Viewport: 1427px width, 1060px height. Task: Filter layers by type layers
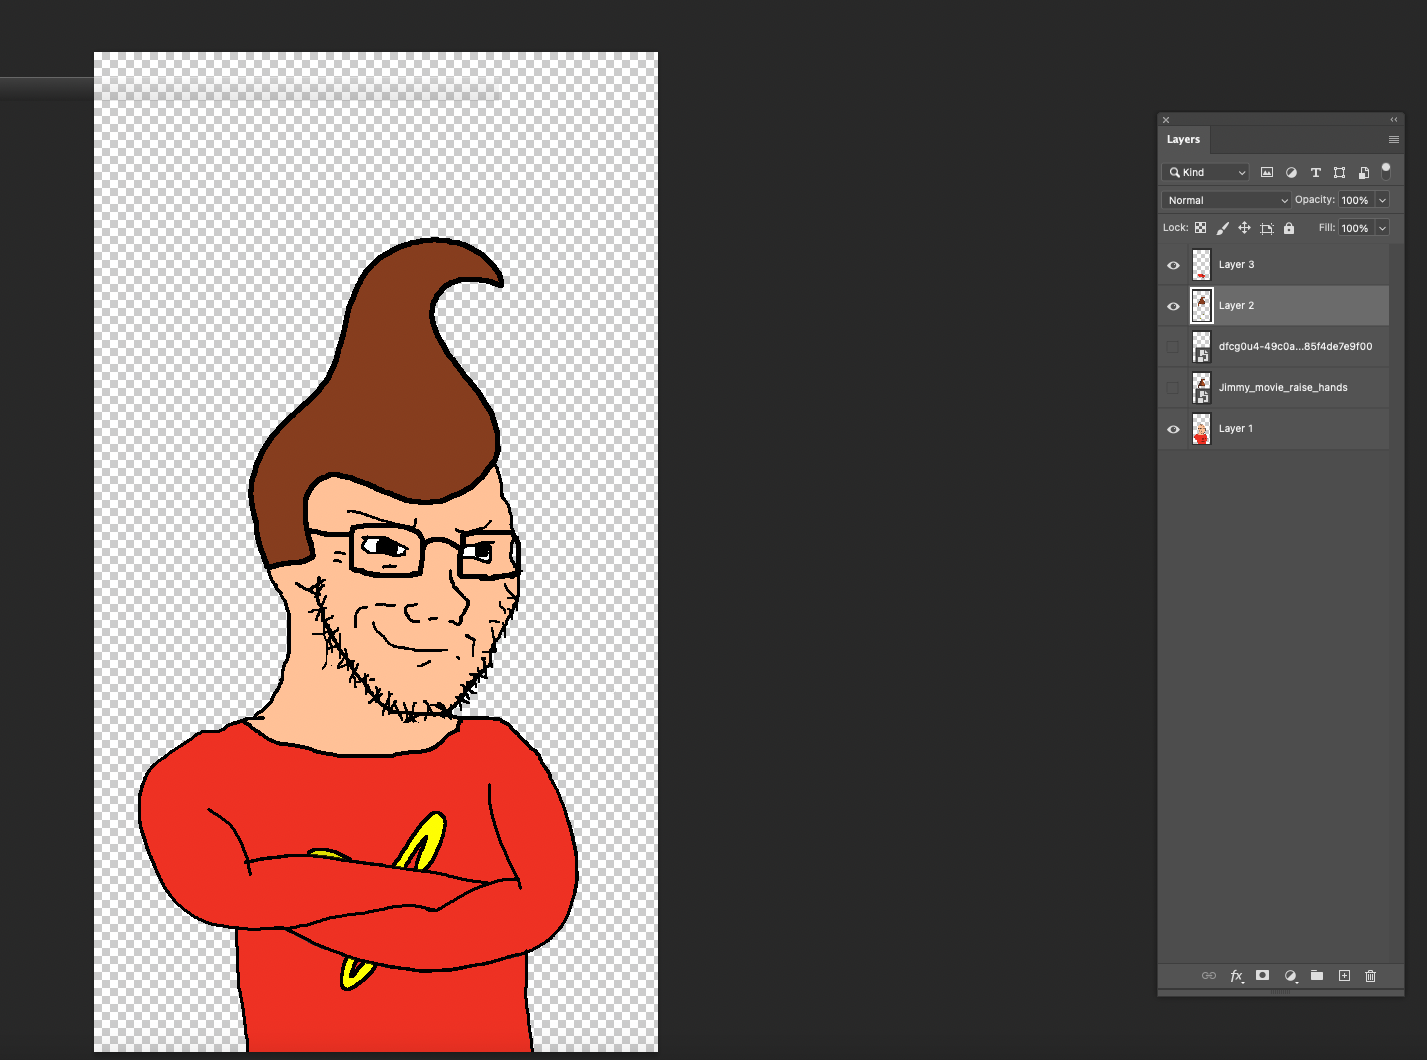[x=1315, y=172]
